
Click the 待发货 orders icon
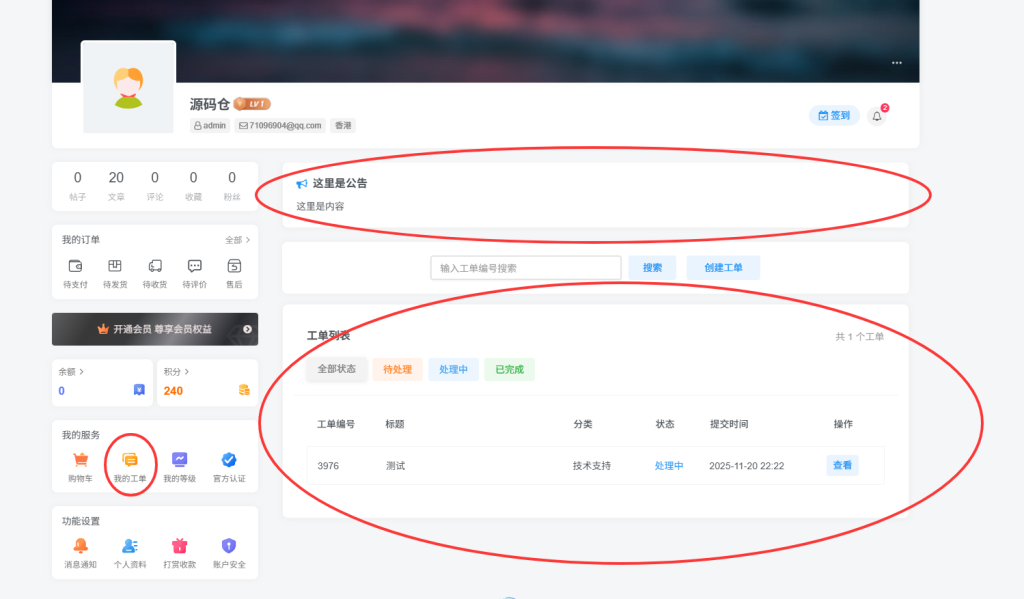116,268
